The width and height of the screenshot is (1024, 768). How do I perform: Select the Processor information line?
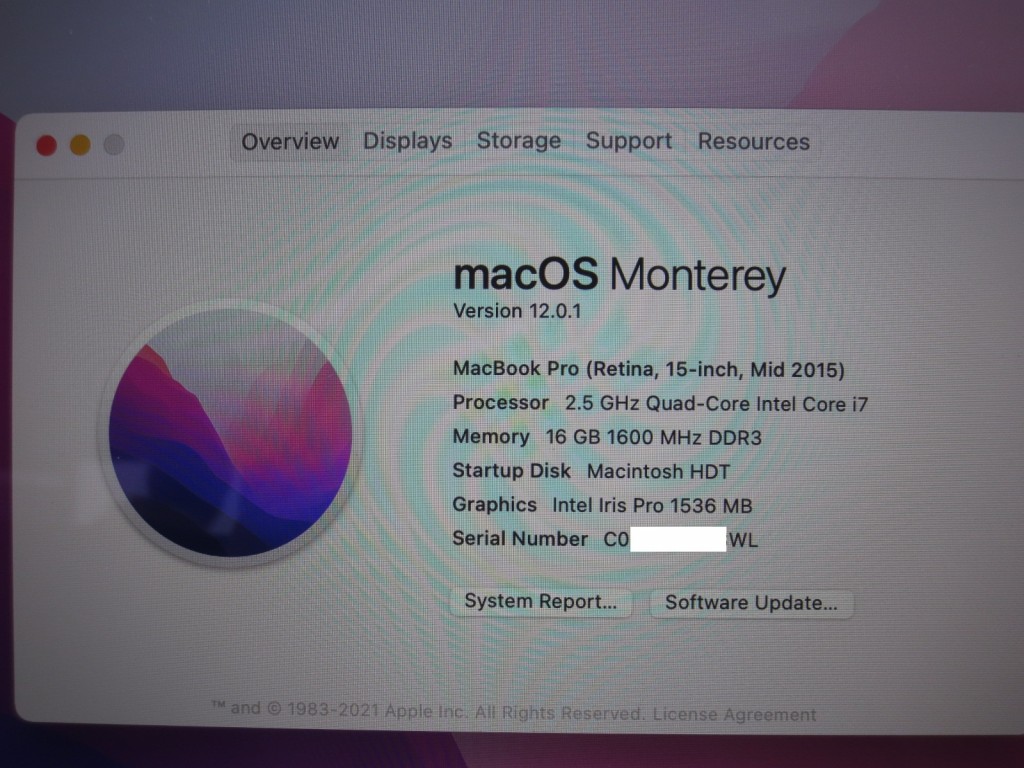click(660, 404)
